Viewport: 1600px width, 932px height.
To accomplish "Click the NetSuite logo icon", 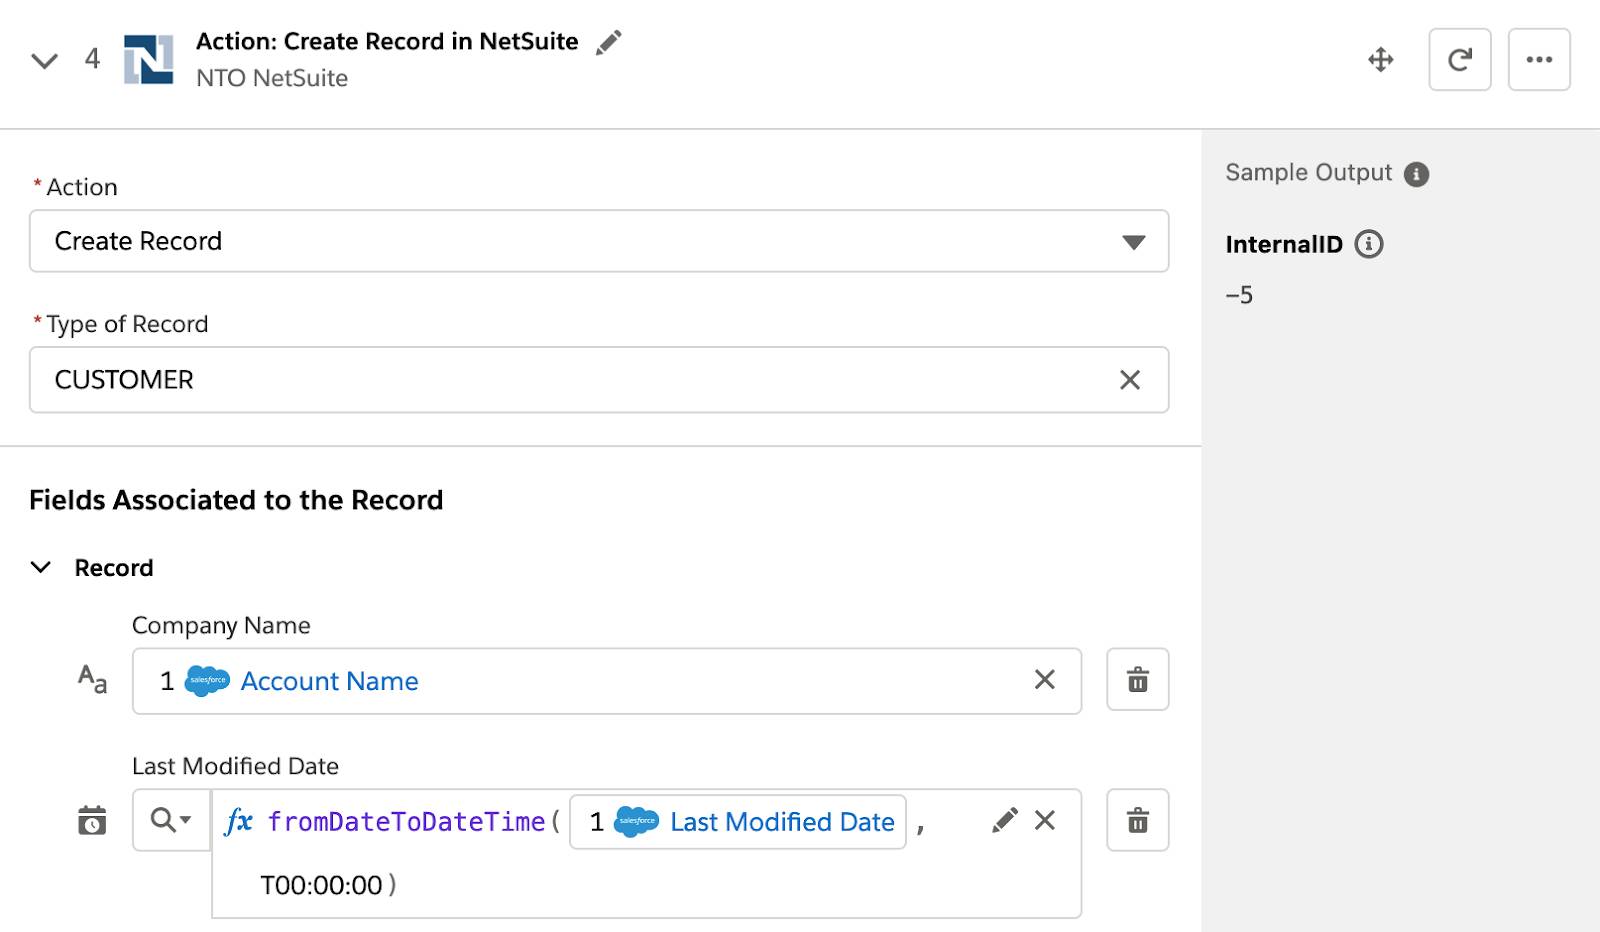I will click(148, 59).
